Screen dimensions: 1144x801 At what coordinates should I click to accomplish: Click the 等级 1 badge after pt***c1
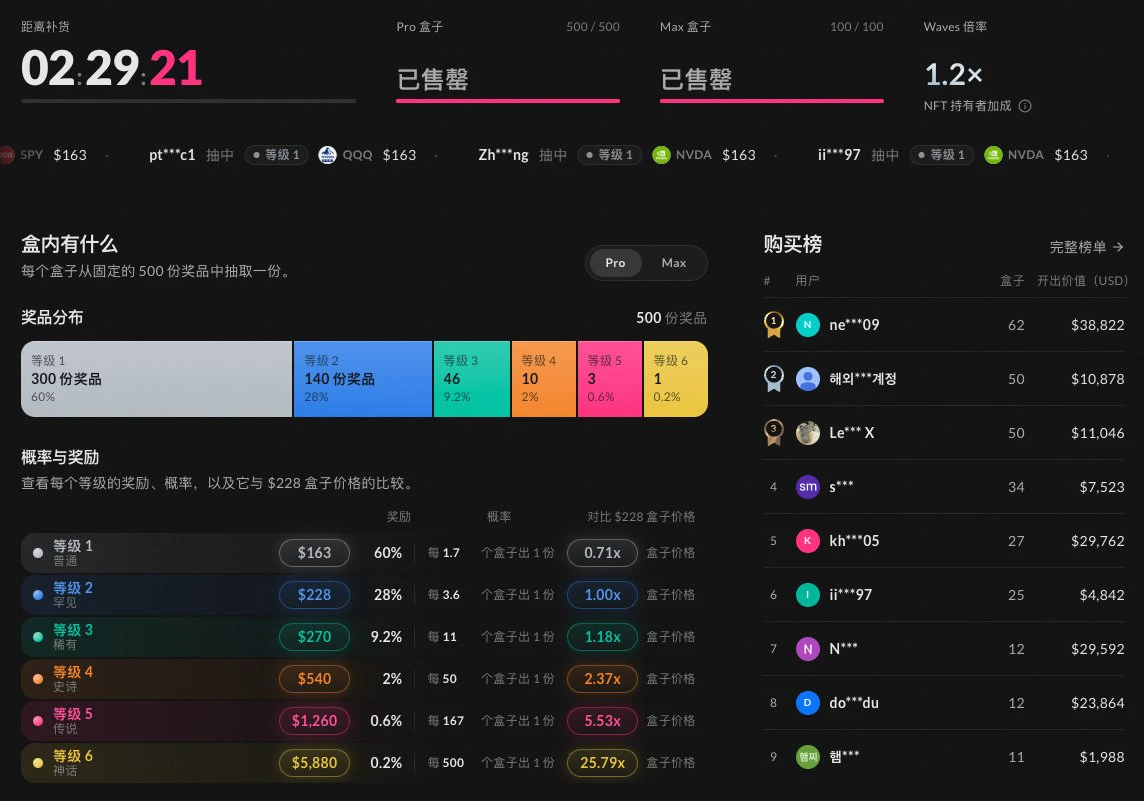coord(276,155)
